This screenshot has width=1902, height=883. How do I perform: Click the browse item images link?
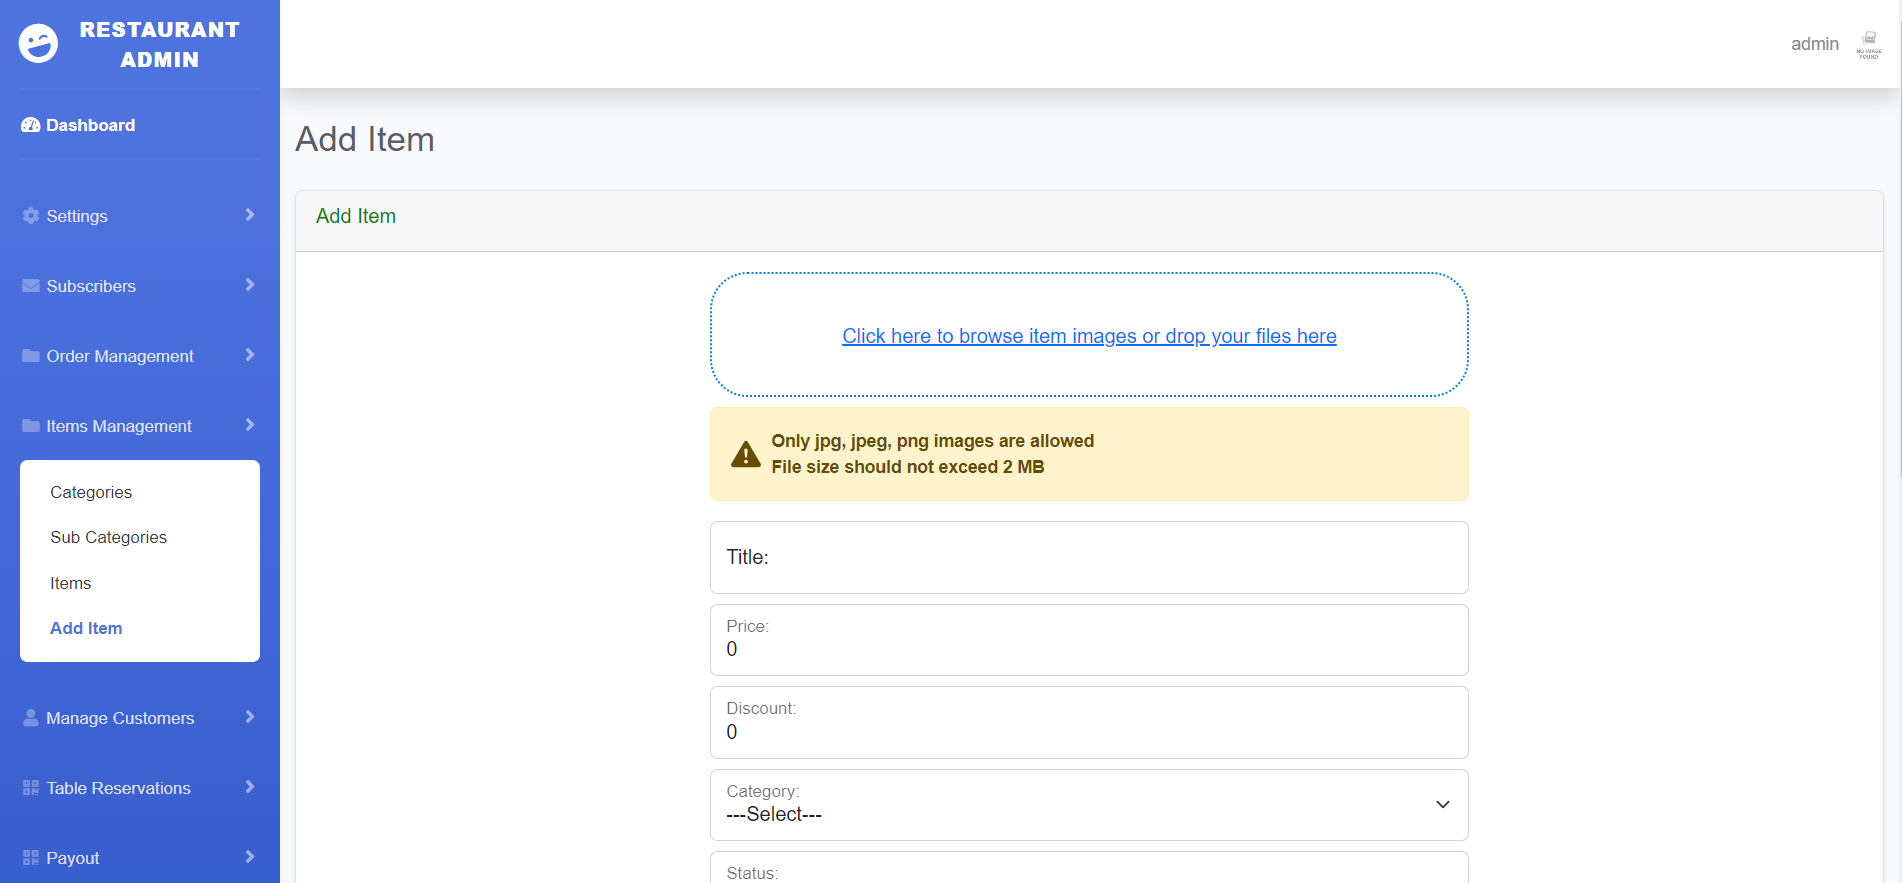tap(1089, 336)
